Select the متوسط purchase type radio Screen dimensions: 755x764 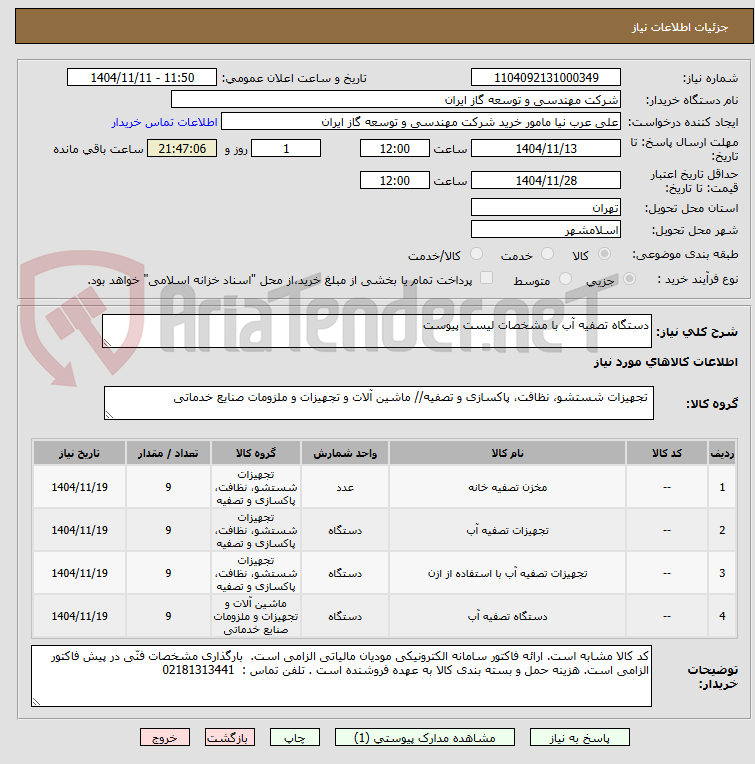(x=566, y=279)
